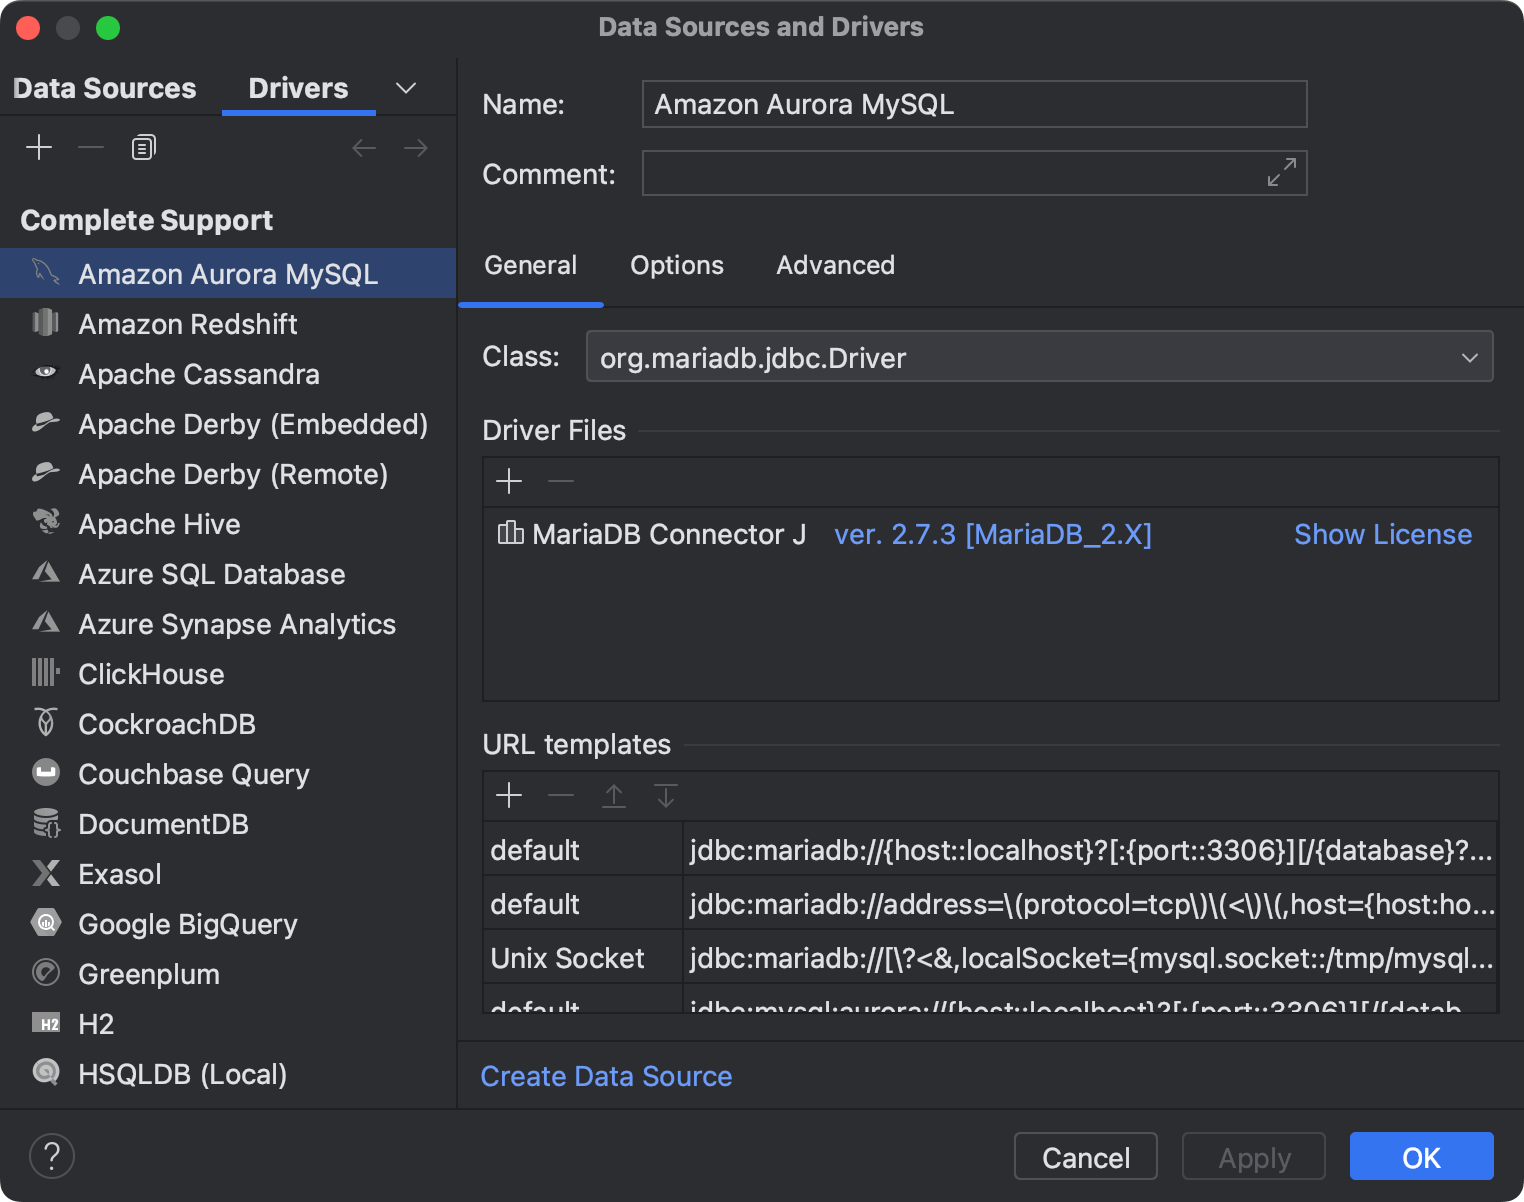Viewport: 1524px width, 1202px height.
Task: Click the OK button
Action: coord(1420,1156)
